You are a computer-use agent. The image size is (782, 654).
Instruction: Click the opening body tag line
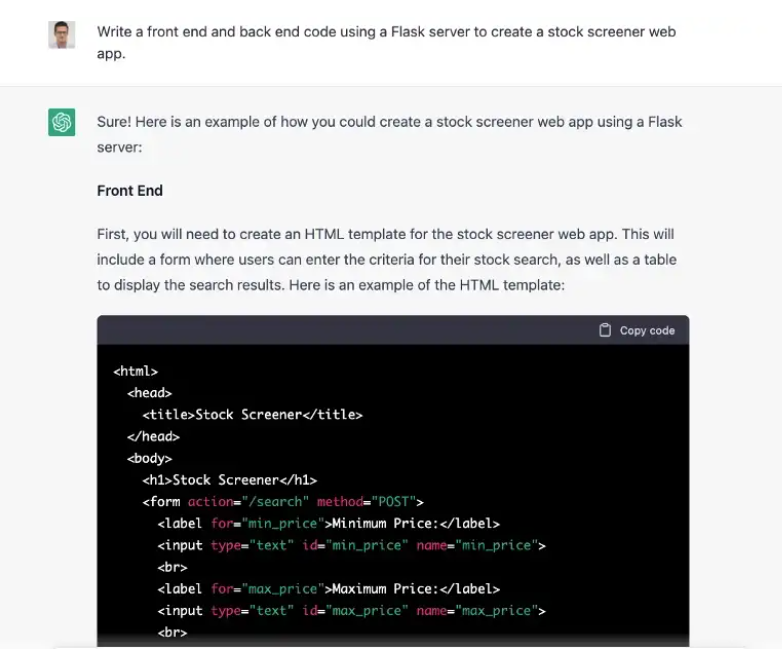coord(149,458)
